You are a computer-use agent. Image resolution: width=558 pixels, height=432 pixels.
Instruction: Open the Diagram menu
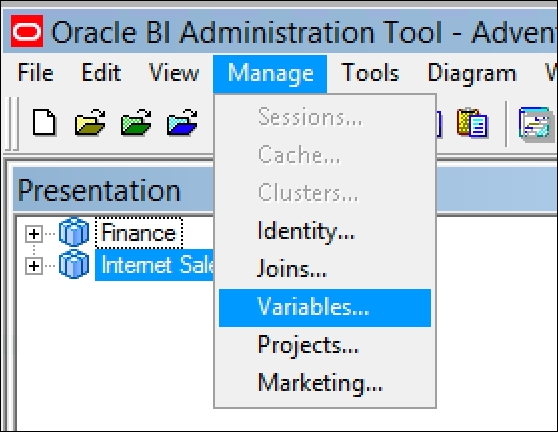(472, 73)
